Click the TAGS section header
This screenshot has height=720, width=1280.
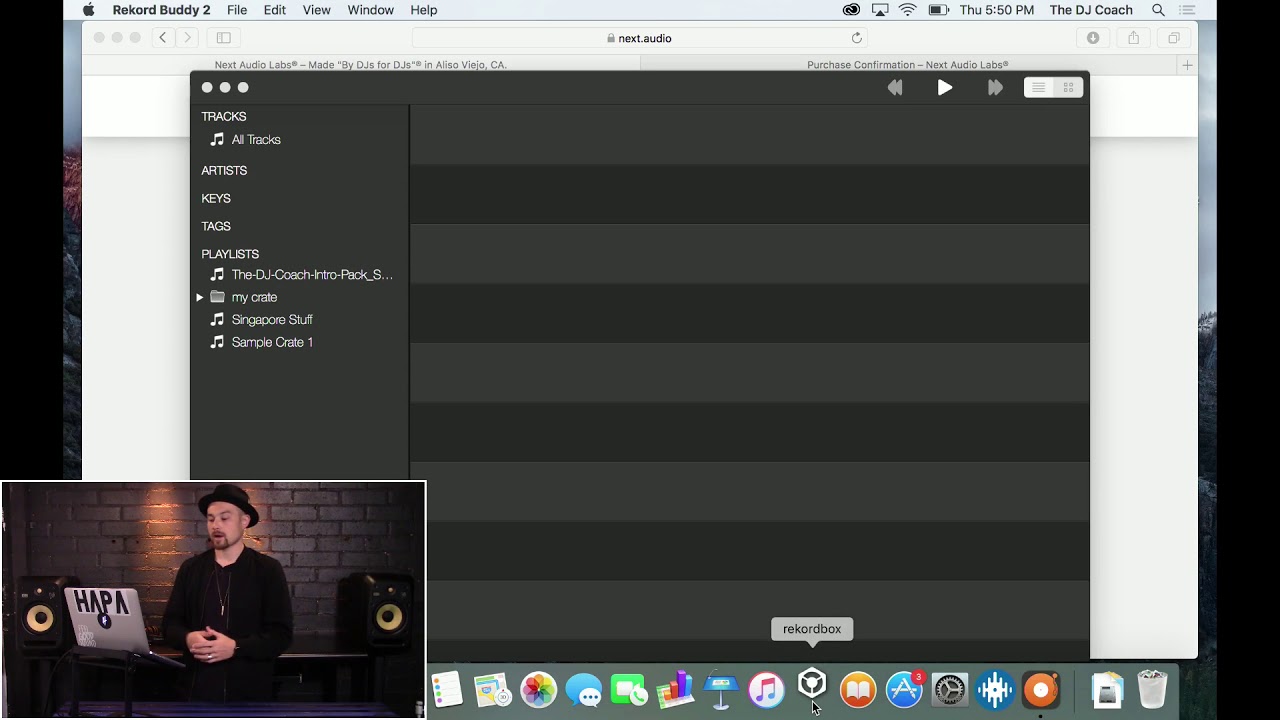click(x=216, y=227)
